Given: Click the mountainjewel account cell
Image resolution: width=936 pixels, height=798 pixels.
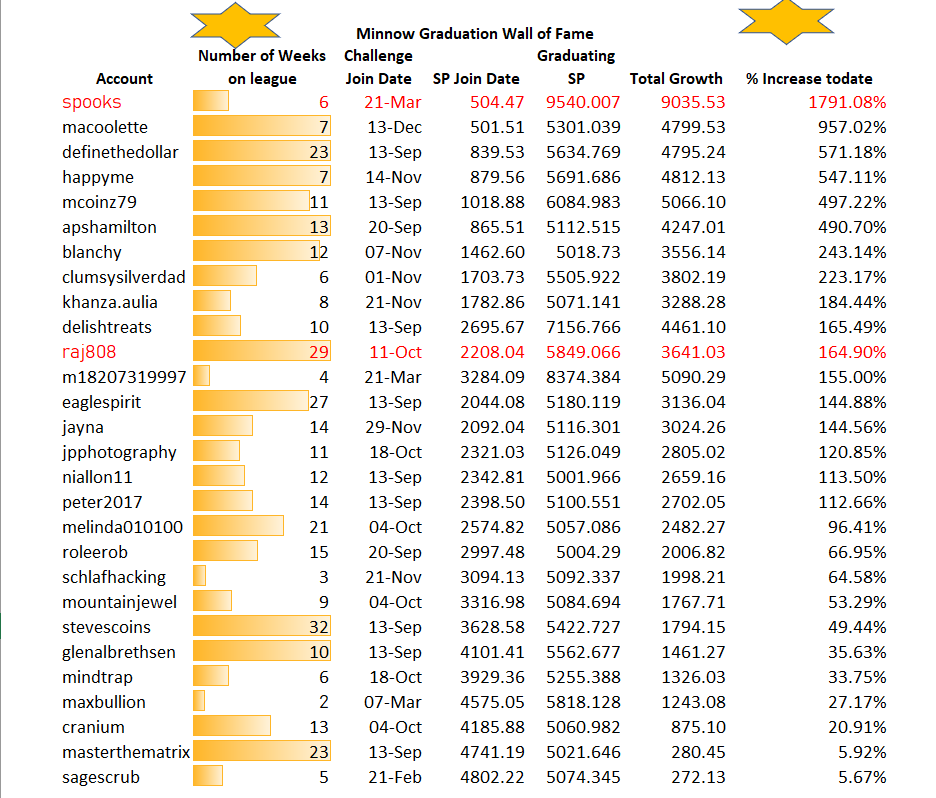Looking at the screenshot, I should [x=119, y=602].
